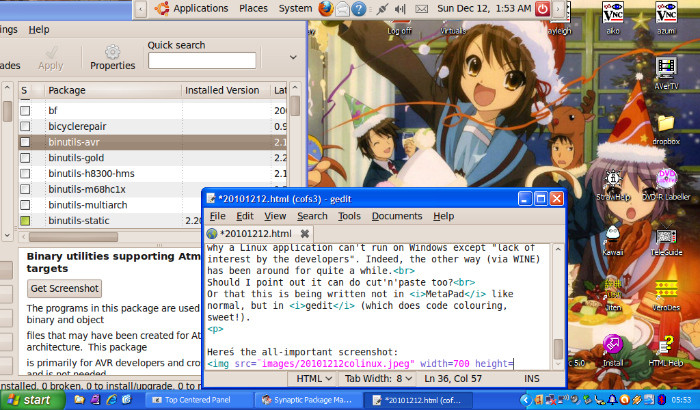Open the volume control speaker icon
The width and height of the screenshot is (700, 410).
pyautogui.click(x=400, y=8)
